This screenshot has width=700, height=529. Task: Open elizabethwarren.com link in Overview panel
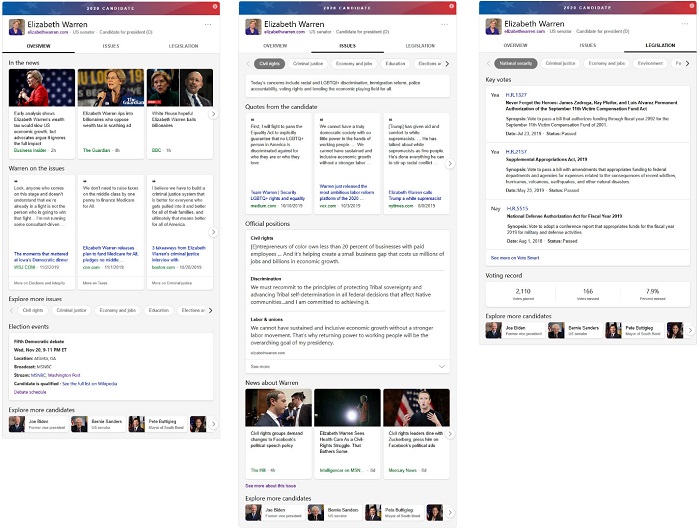pos(48,32)
